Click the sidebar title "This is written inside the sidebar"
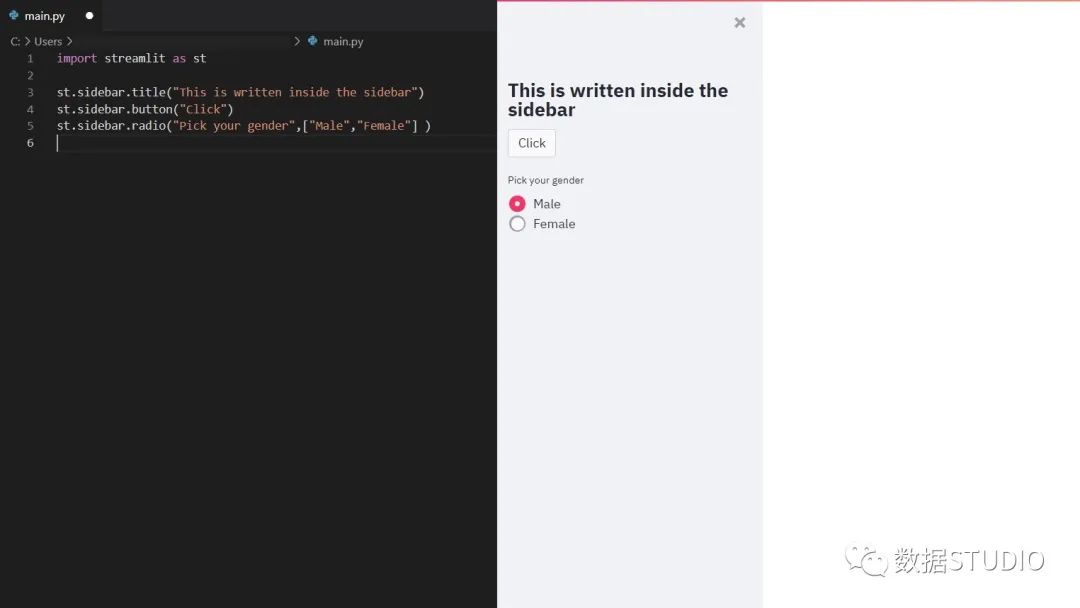This screenshot has height=608, width=1080. tap(618, 100)
